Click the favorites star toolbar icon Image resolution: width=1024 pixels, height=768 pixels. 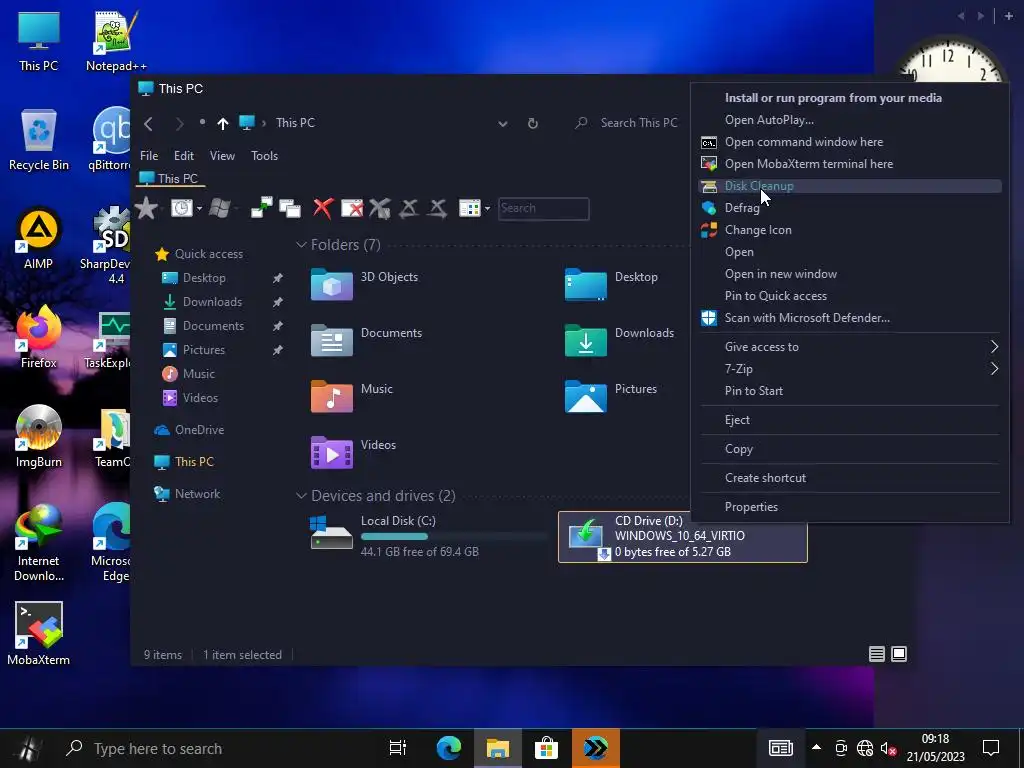click(x=146, y=208)
